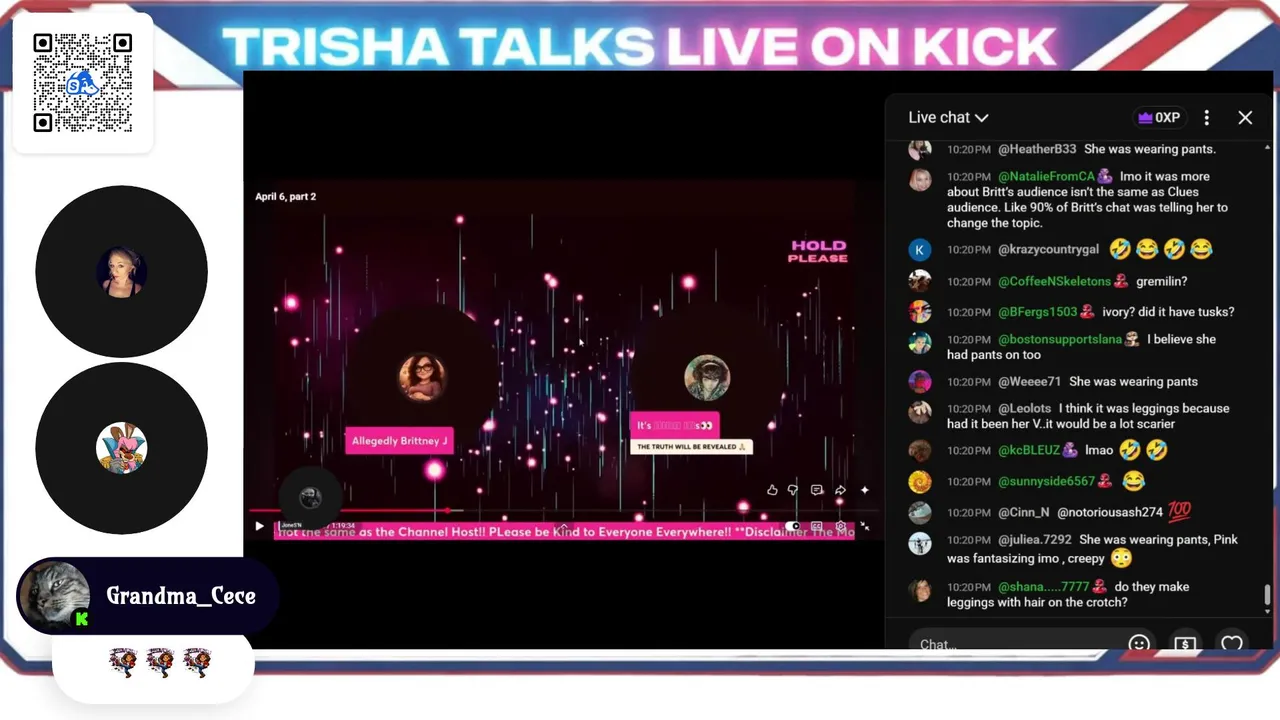The height and width of the screenshot is (720, 1280).
Task: Click the small webcam bubble in video
Action: pyautogui.click(x=310, y=496)
